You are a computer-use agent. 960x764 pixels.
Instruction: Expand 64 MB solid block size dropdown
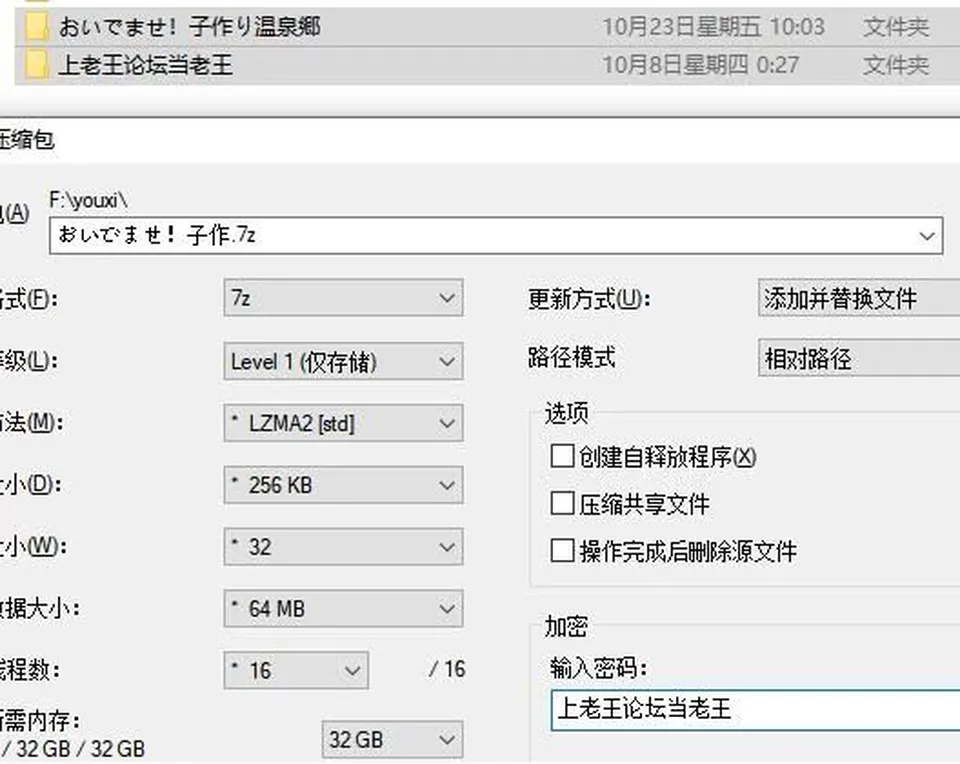[x=343, y=609]
